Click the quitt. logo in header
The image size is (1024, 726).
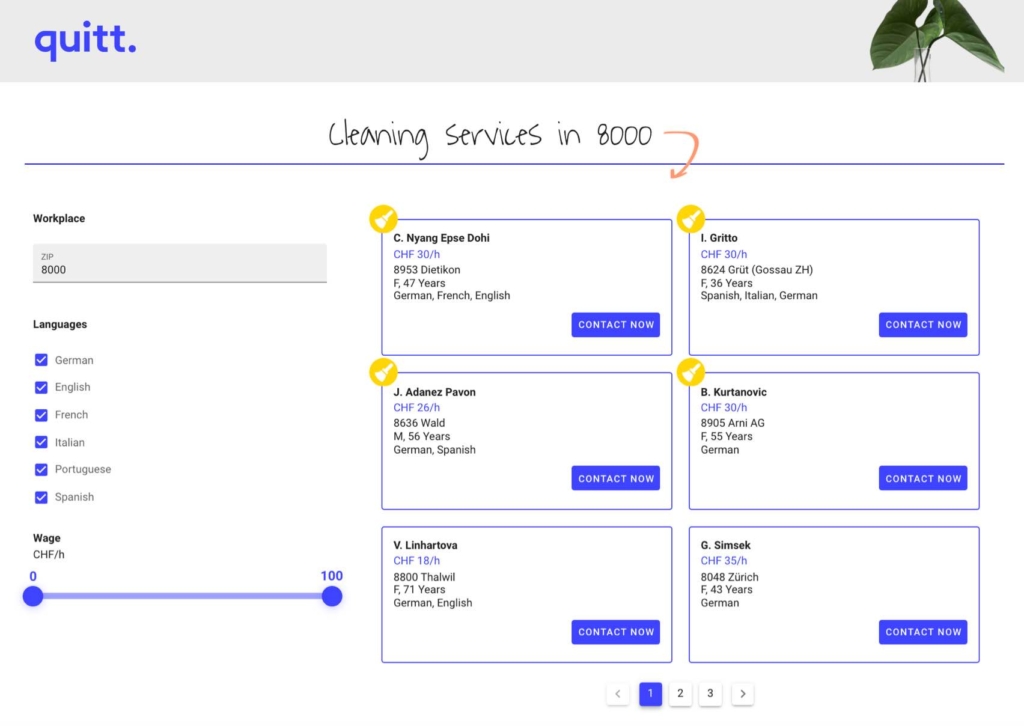85,42
